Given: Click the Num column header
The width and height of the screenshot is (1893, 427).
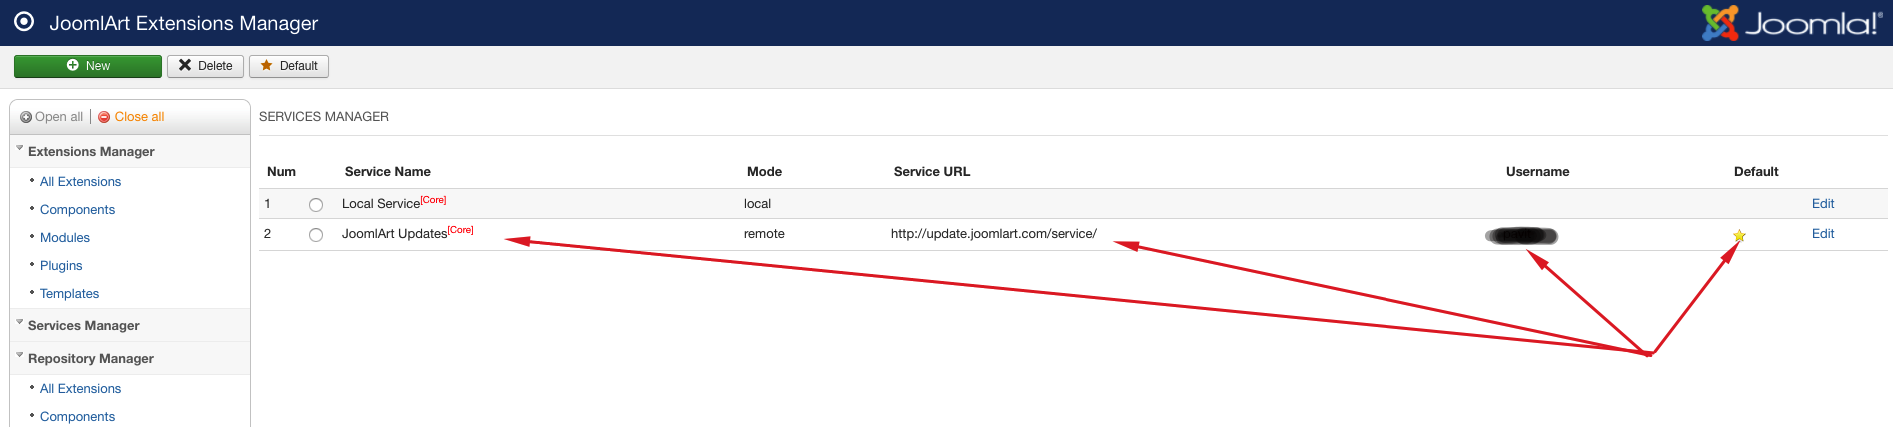Looking at the screenshot, I should [281, 171].
